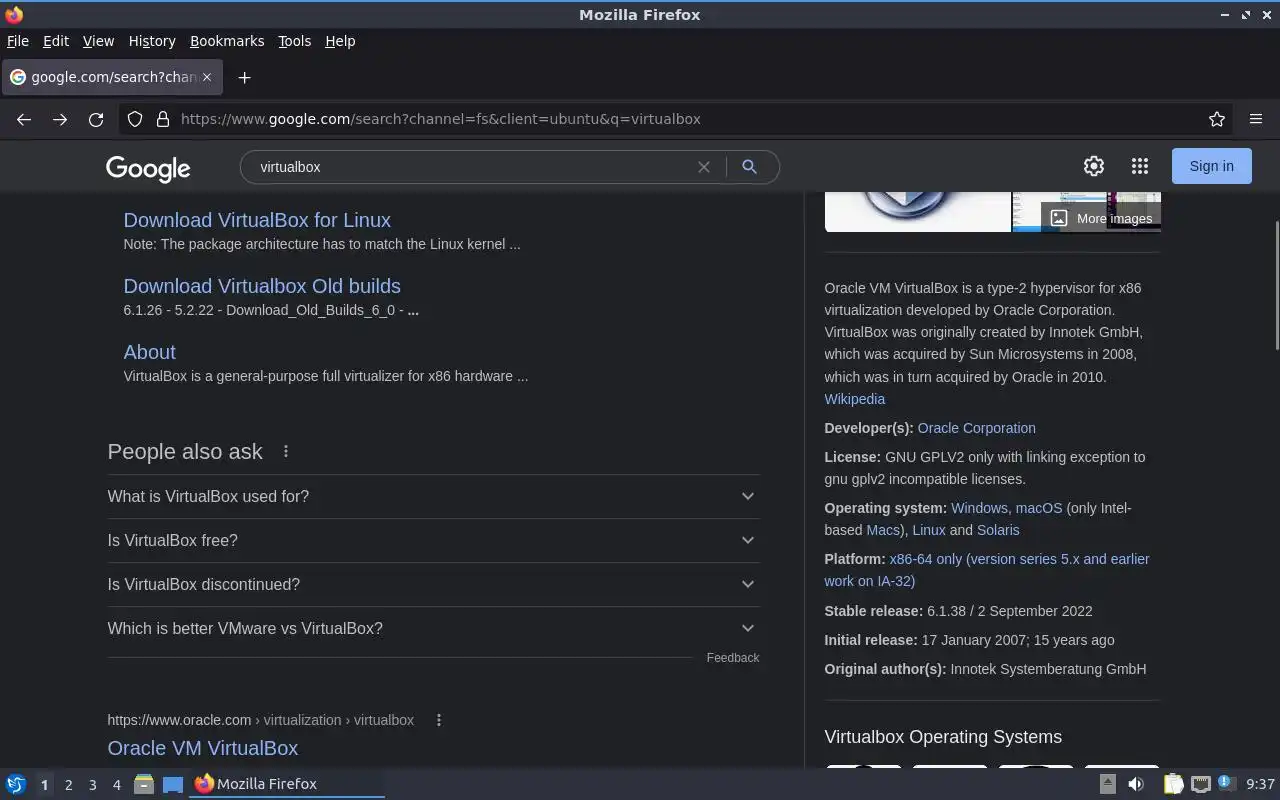The image size is (1280, 800).
Task: Expand "What is VirtualBox used for?"
Action: 433,496
